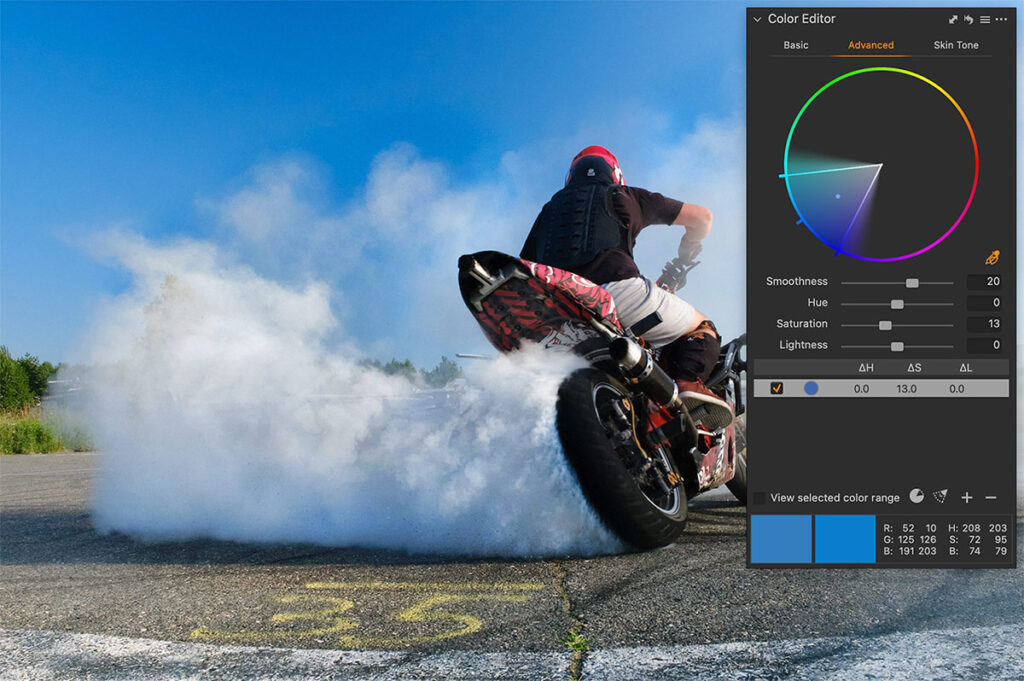Open the Skin Tone tab

(955, 45)
